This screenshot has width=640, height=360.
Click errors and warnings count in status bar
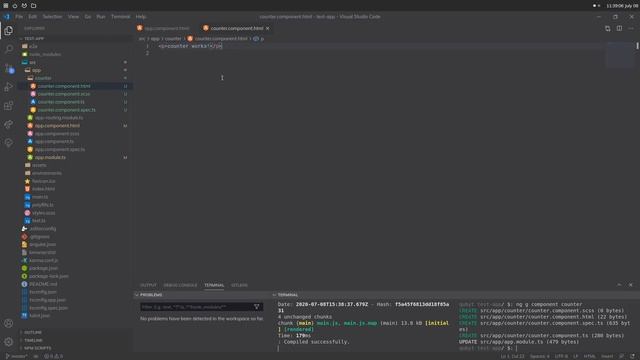coord(53,356)
